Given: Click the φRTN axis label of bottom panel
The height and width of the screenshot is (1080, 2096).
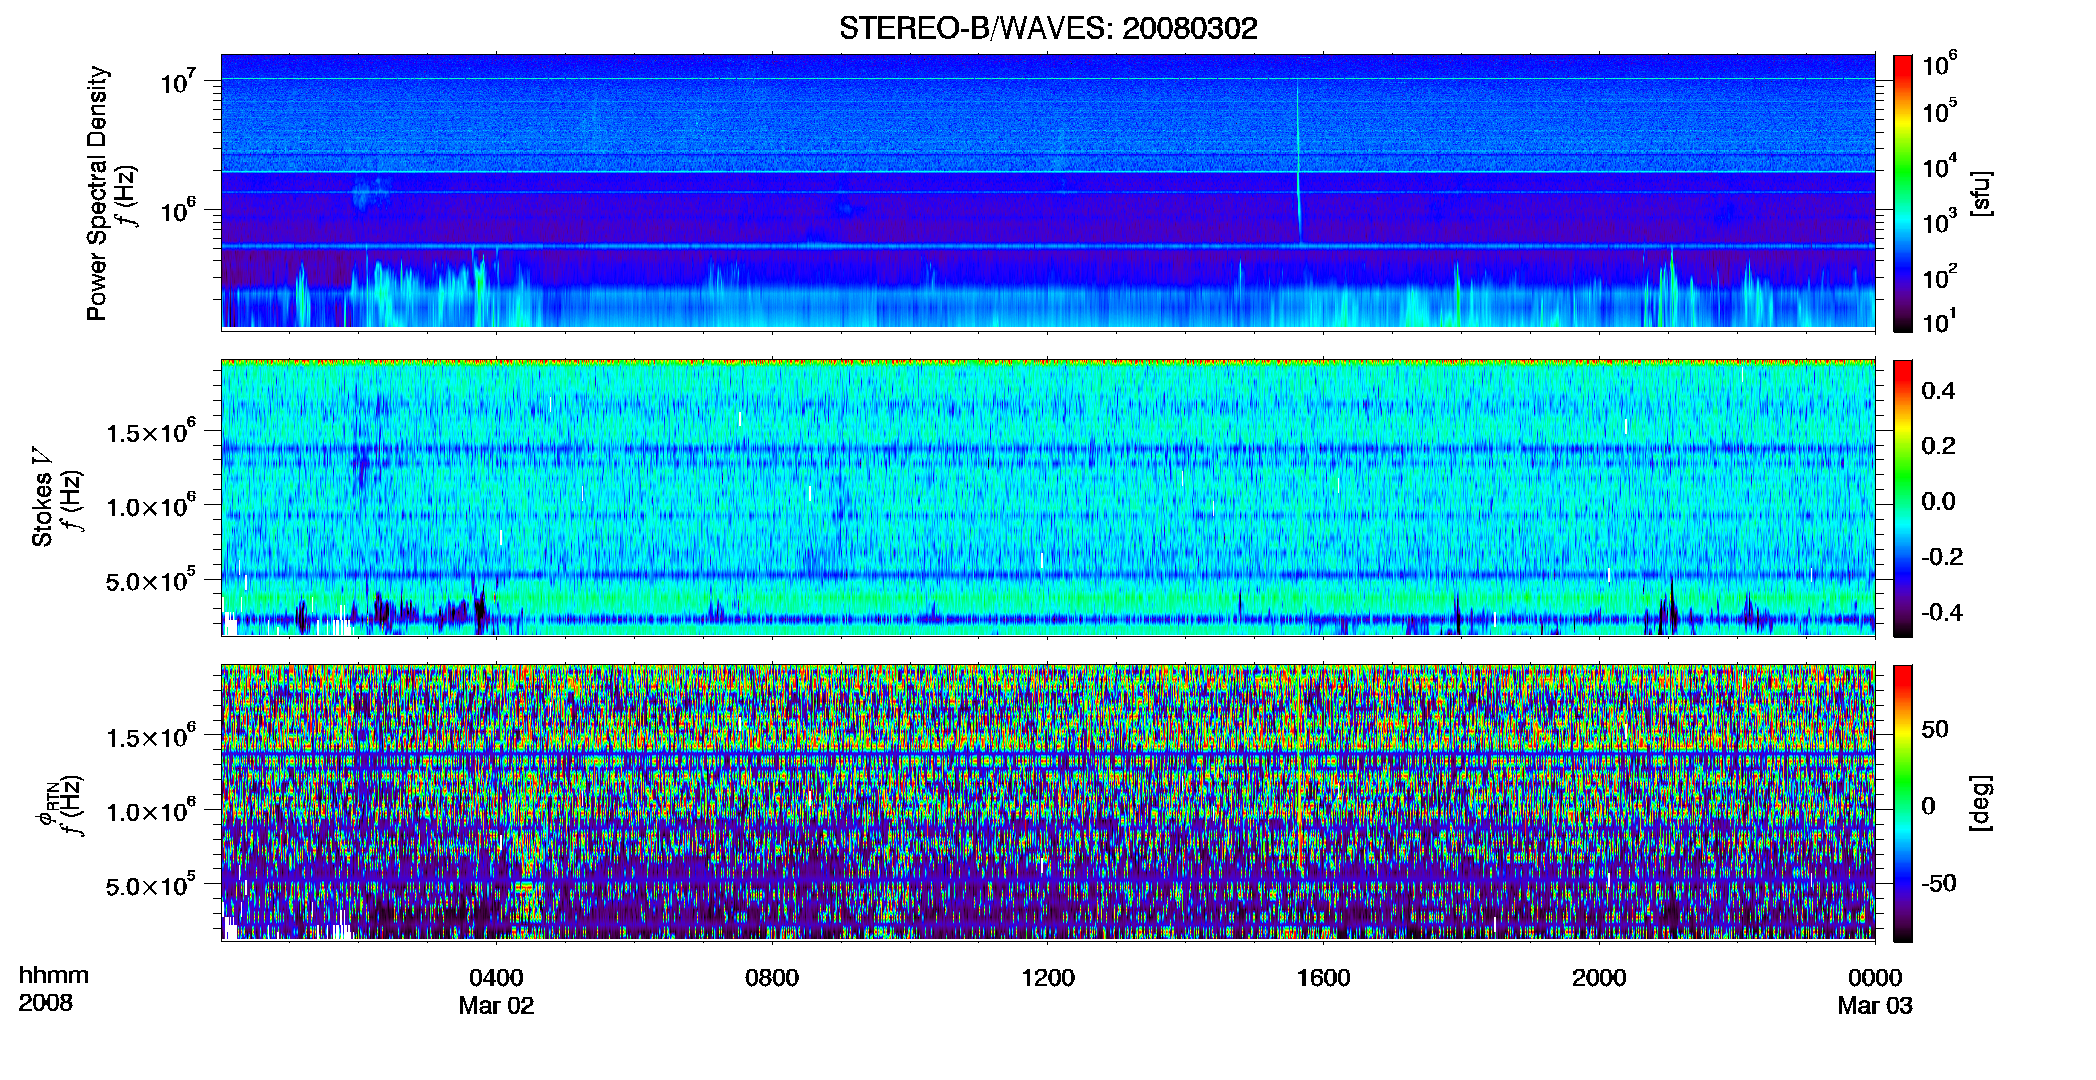Looking at the screenshot, I should point(47,805).
